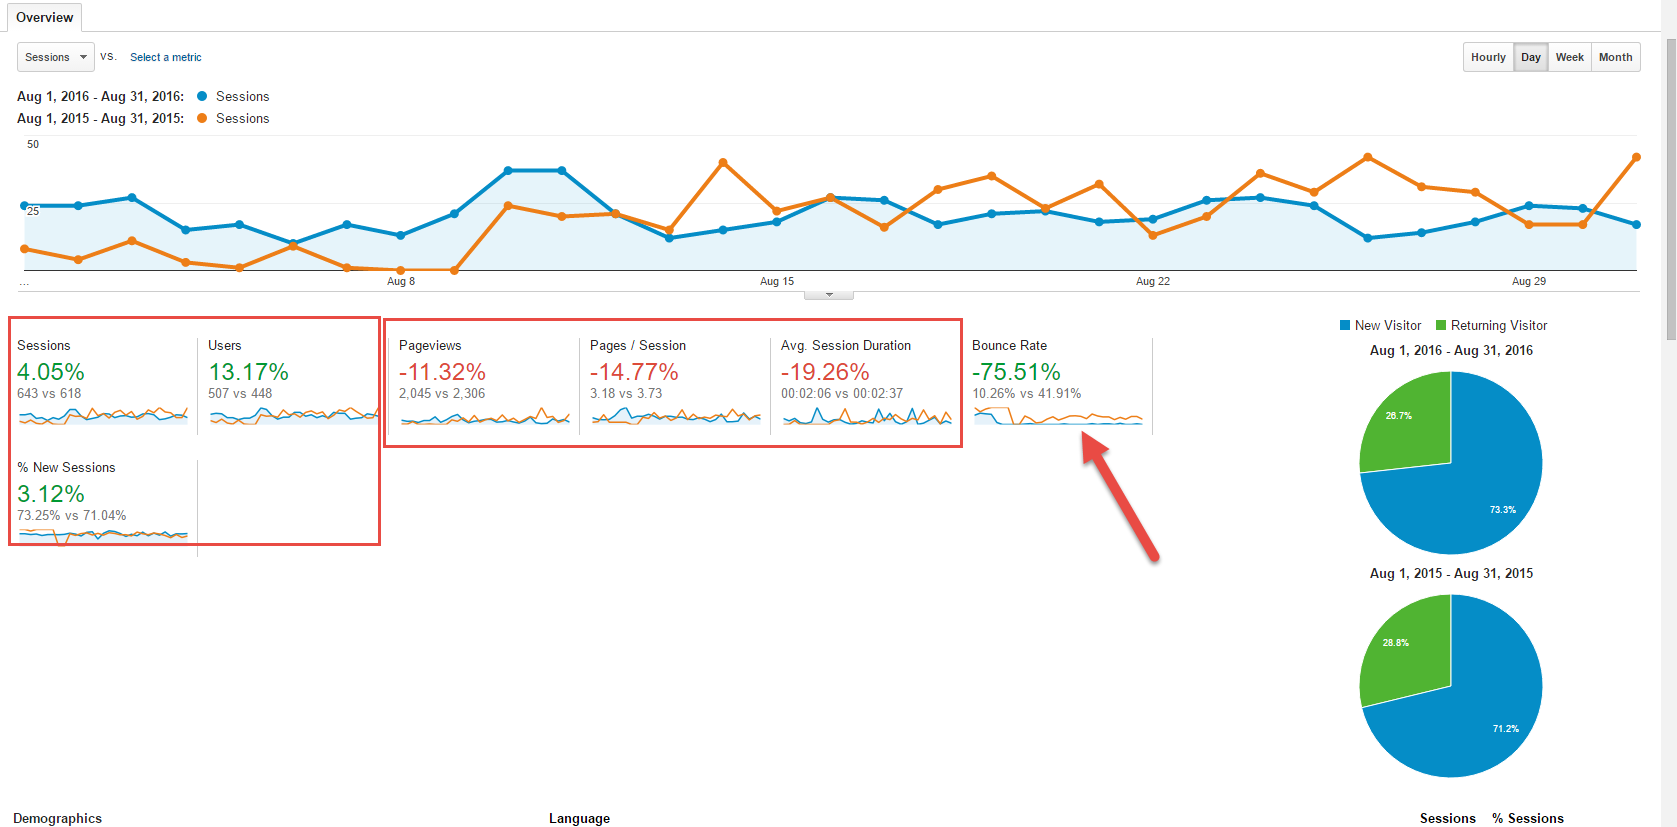Collapse the chart using the small arrow handle
This screenshot has height=827, width=1677.
coord(829,295)
